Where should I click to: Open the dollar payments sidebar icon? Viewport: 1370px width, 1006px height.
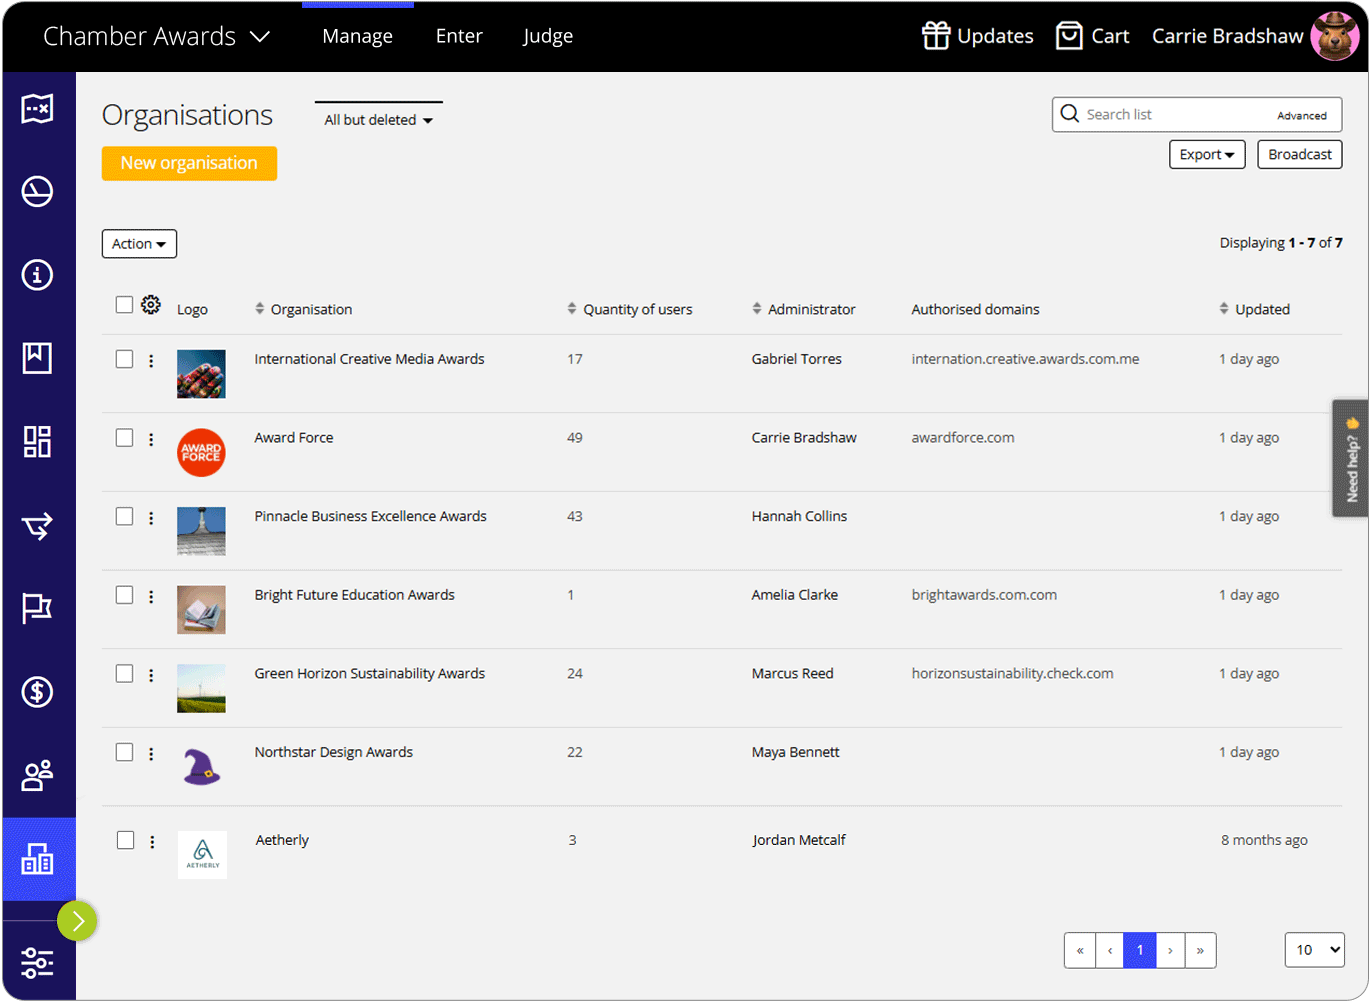point(38,691)
